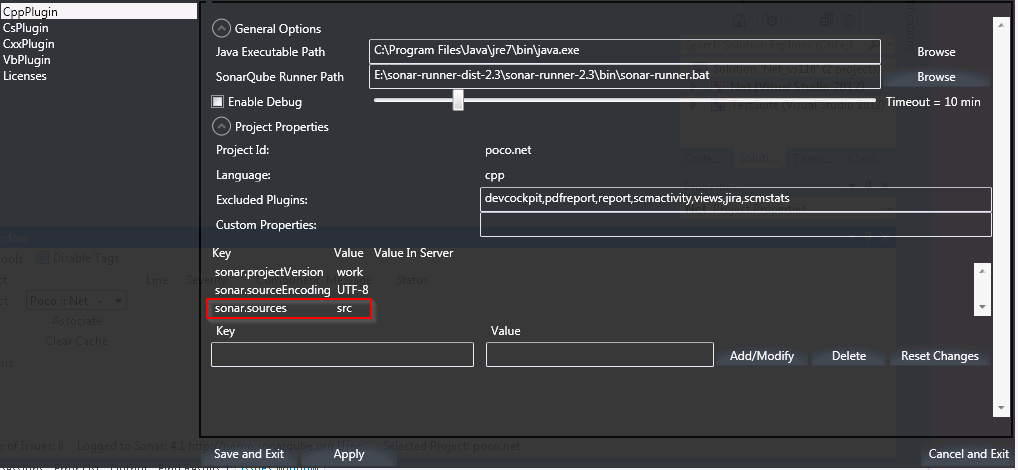
Task: Click the cpp Language value
Action: (495, 176)
